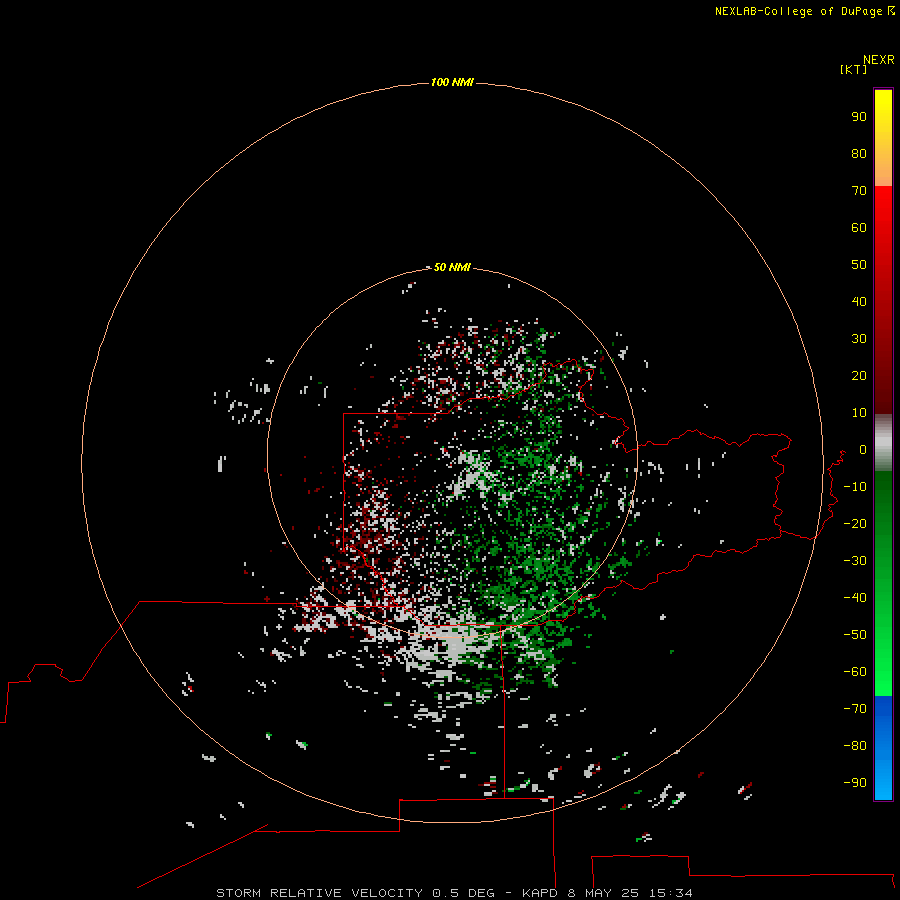Click the 8 MAY 25 date in caption
900x900 pixels.
tap(603, 893)
